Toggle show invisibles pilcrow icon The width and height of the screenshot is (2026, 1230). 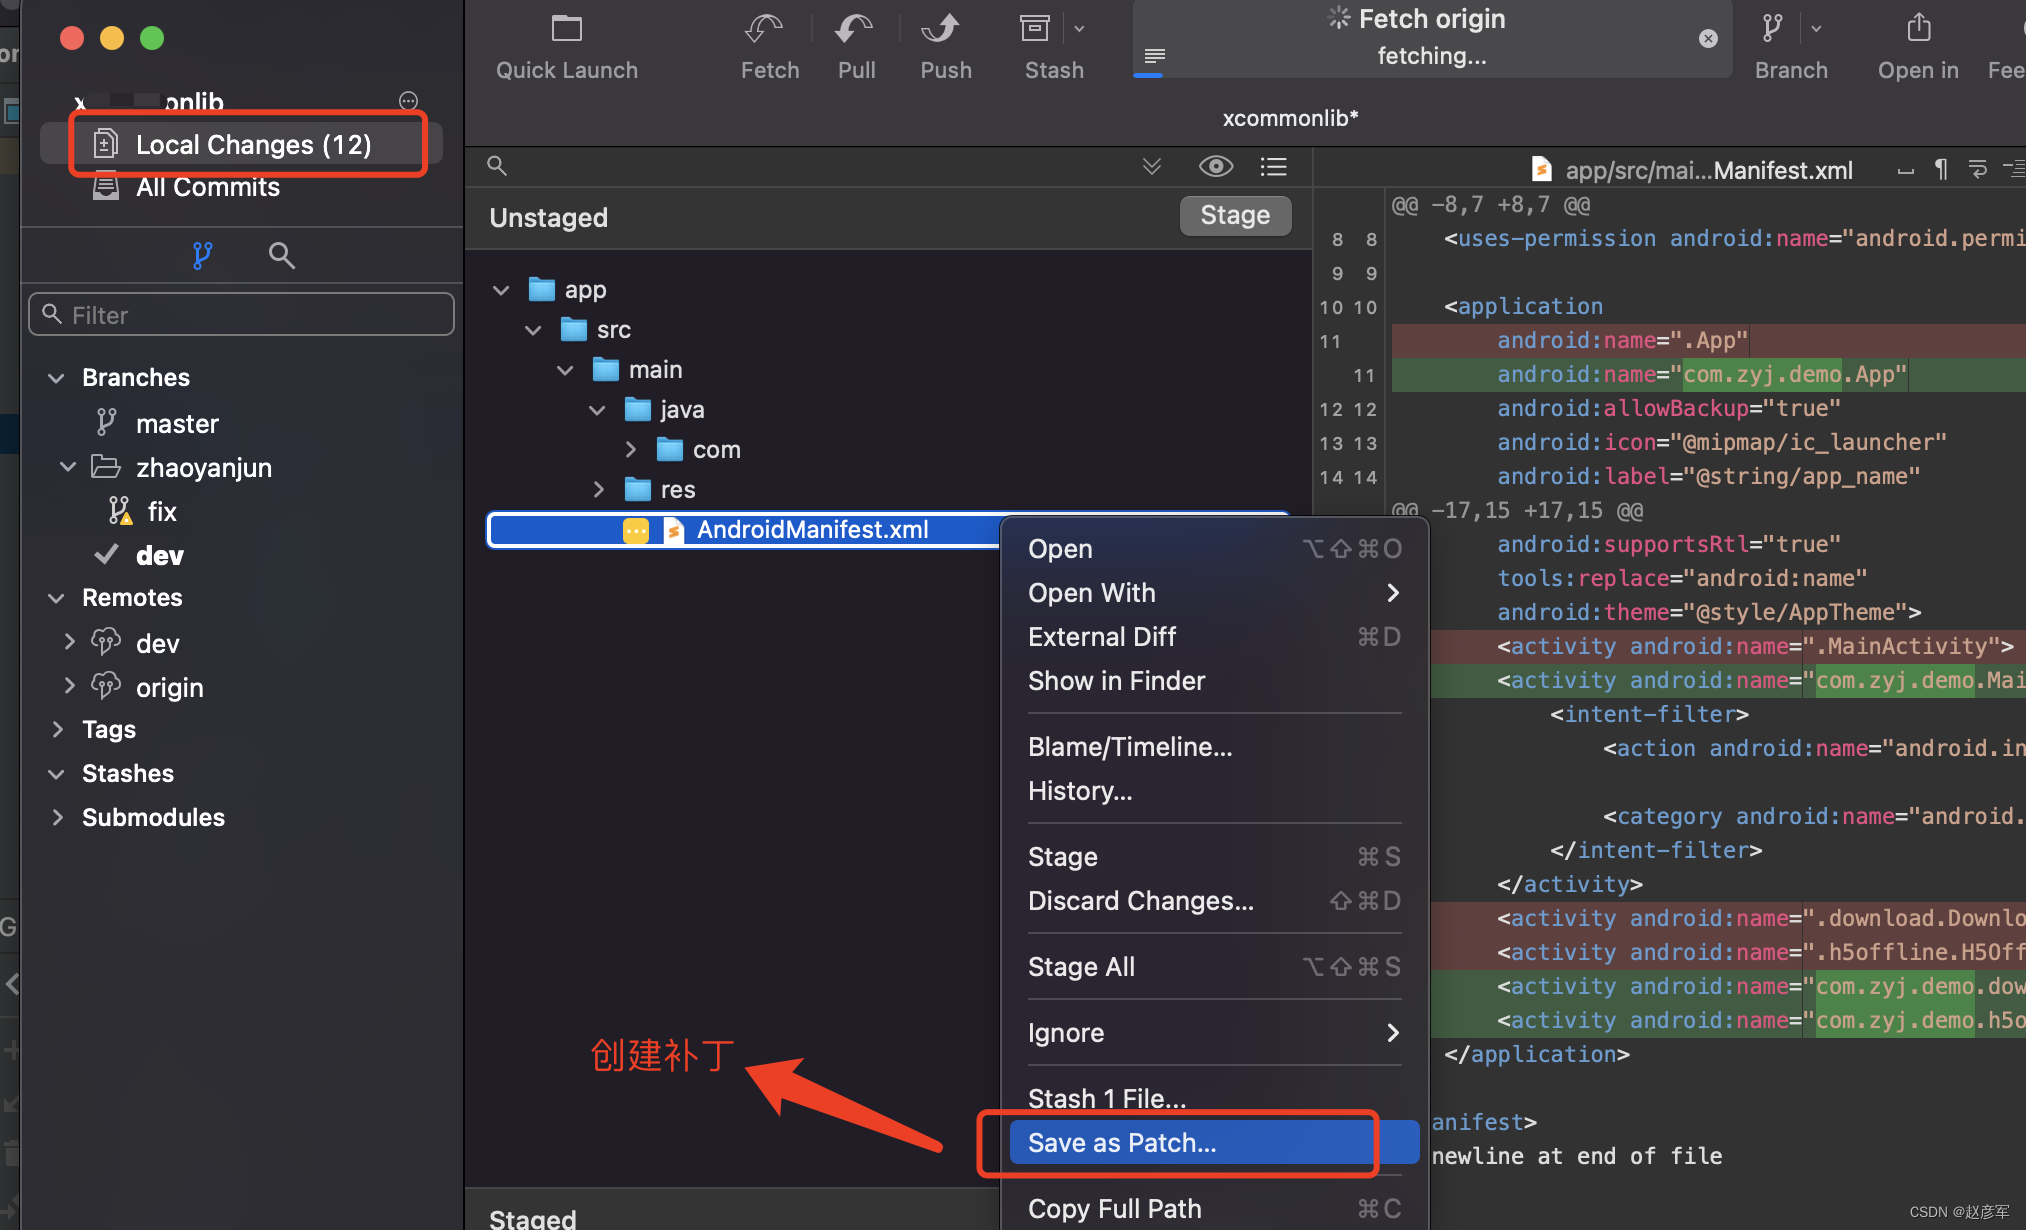1941,169
